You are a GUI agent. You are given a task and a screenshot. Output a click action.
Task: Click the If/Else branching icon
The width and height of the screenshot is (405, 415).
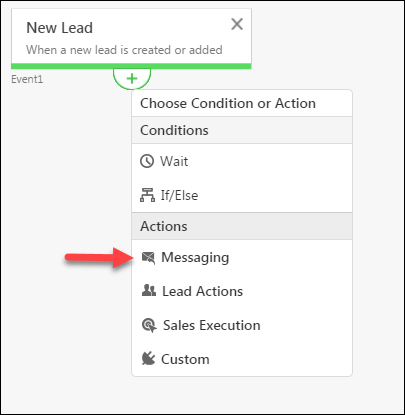tap(147, 195)
